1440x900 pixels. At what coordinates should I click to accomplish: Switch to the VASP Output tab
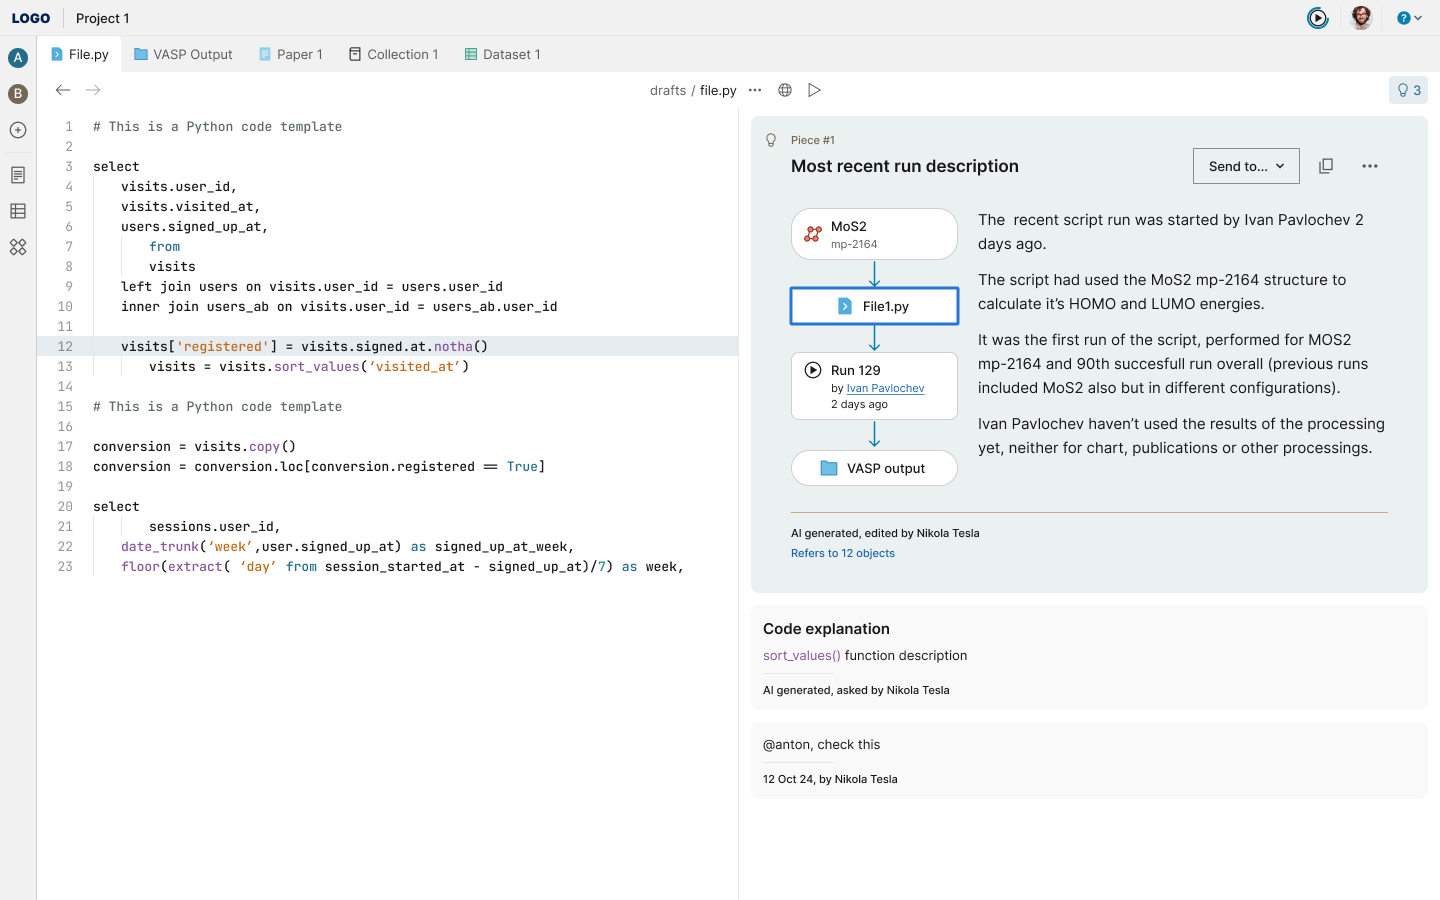(x=183, y=55)
